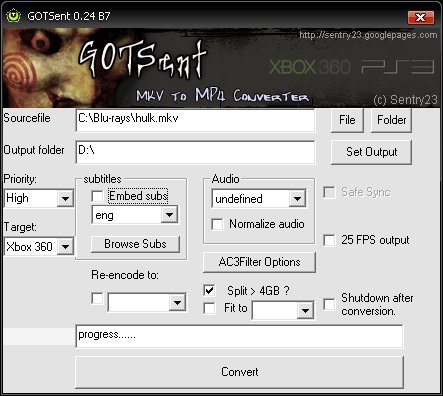Click the Xbox 360 logo in banner

coord(310,67)
